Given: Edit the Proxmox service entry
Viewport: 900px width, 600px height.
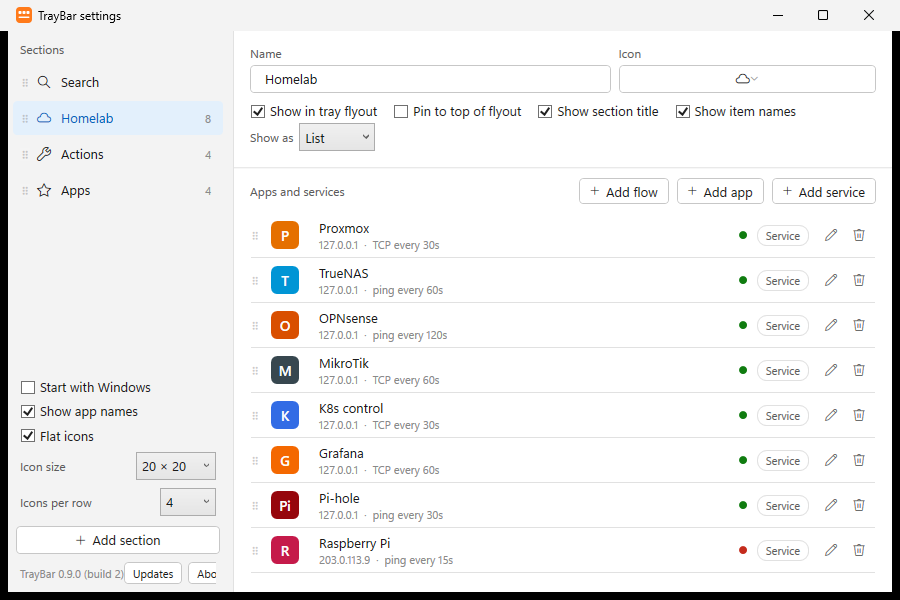Looking at the screenshot, I should click(831, 235).
